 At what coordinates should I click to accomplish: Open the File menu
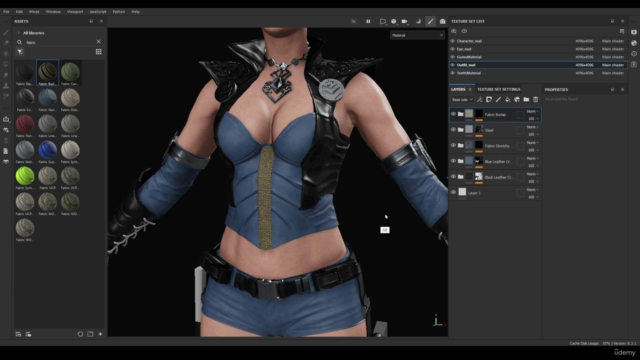tap(6, 12)
